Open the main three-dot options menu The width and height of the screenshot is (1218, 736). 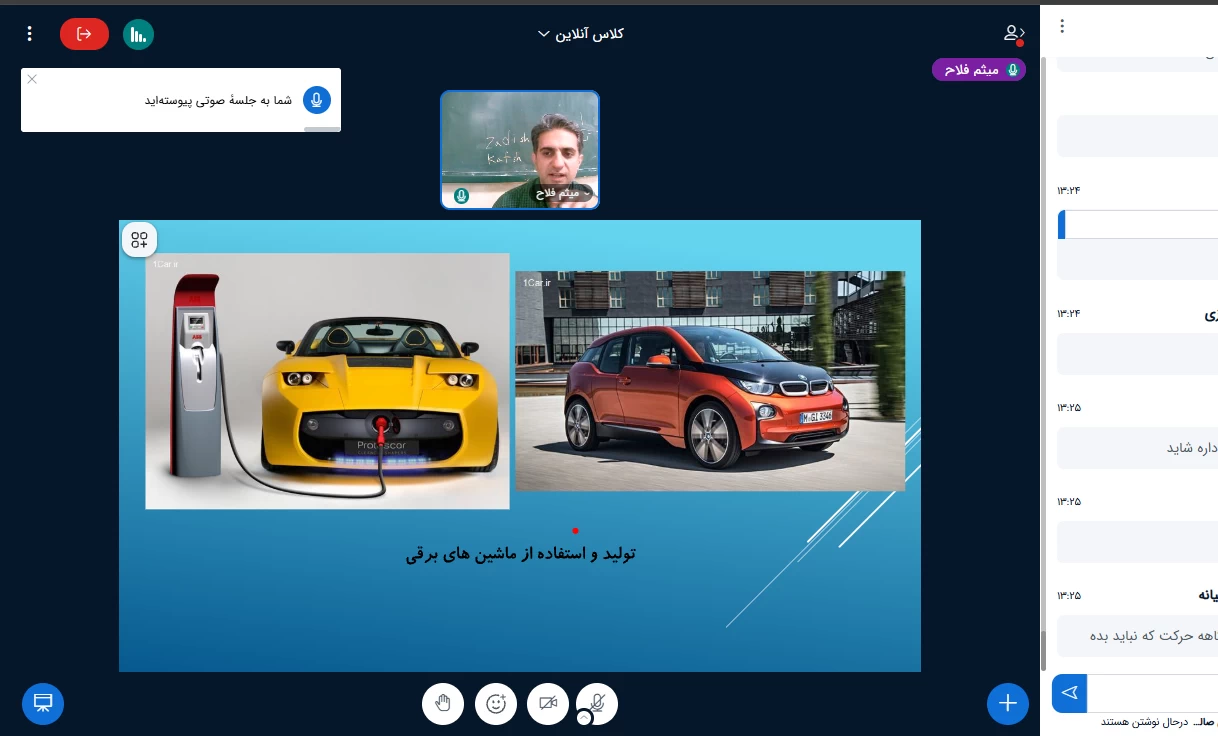click(x=30, y=34)
